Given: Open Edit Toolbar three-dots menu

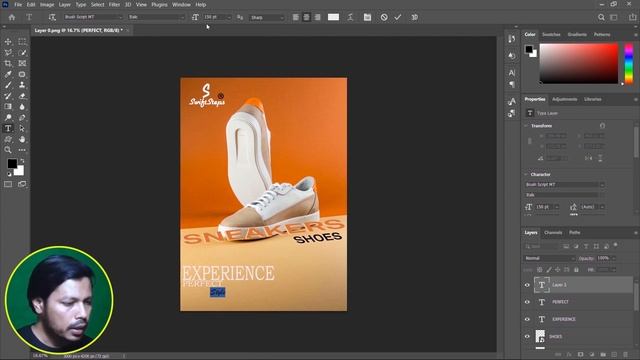Looking at the screenshot, I should tap(22, 150).
